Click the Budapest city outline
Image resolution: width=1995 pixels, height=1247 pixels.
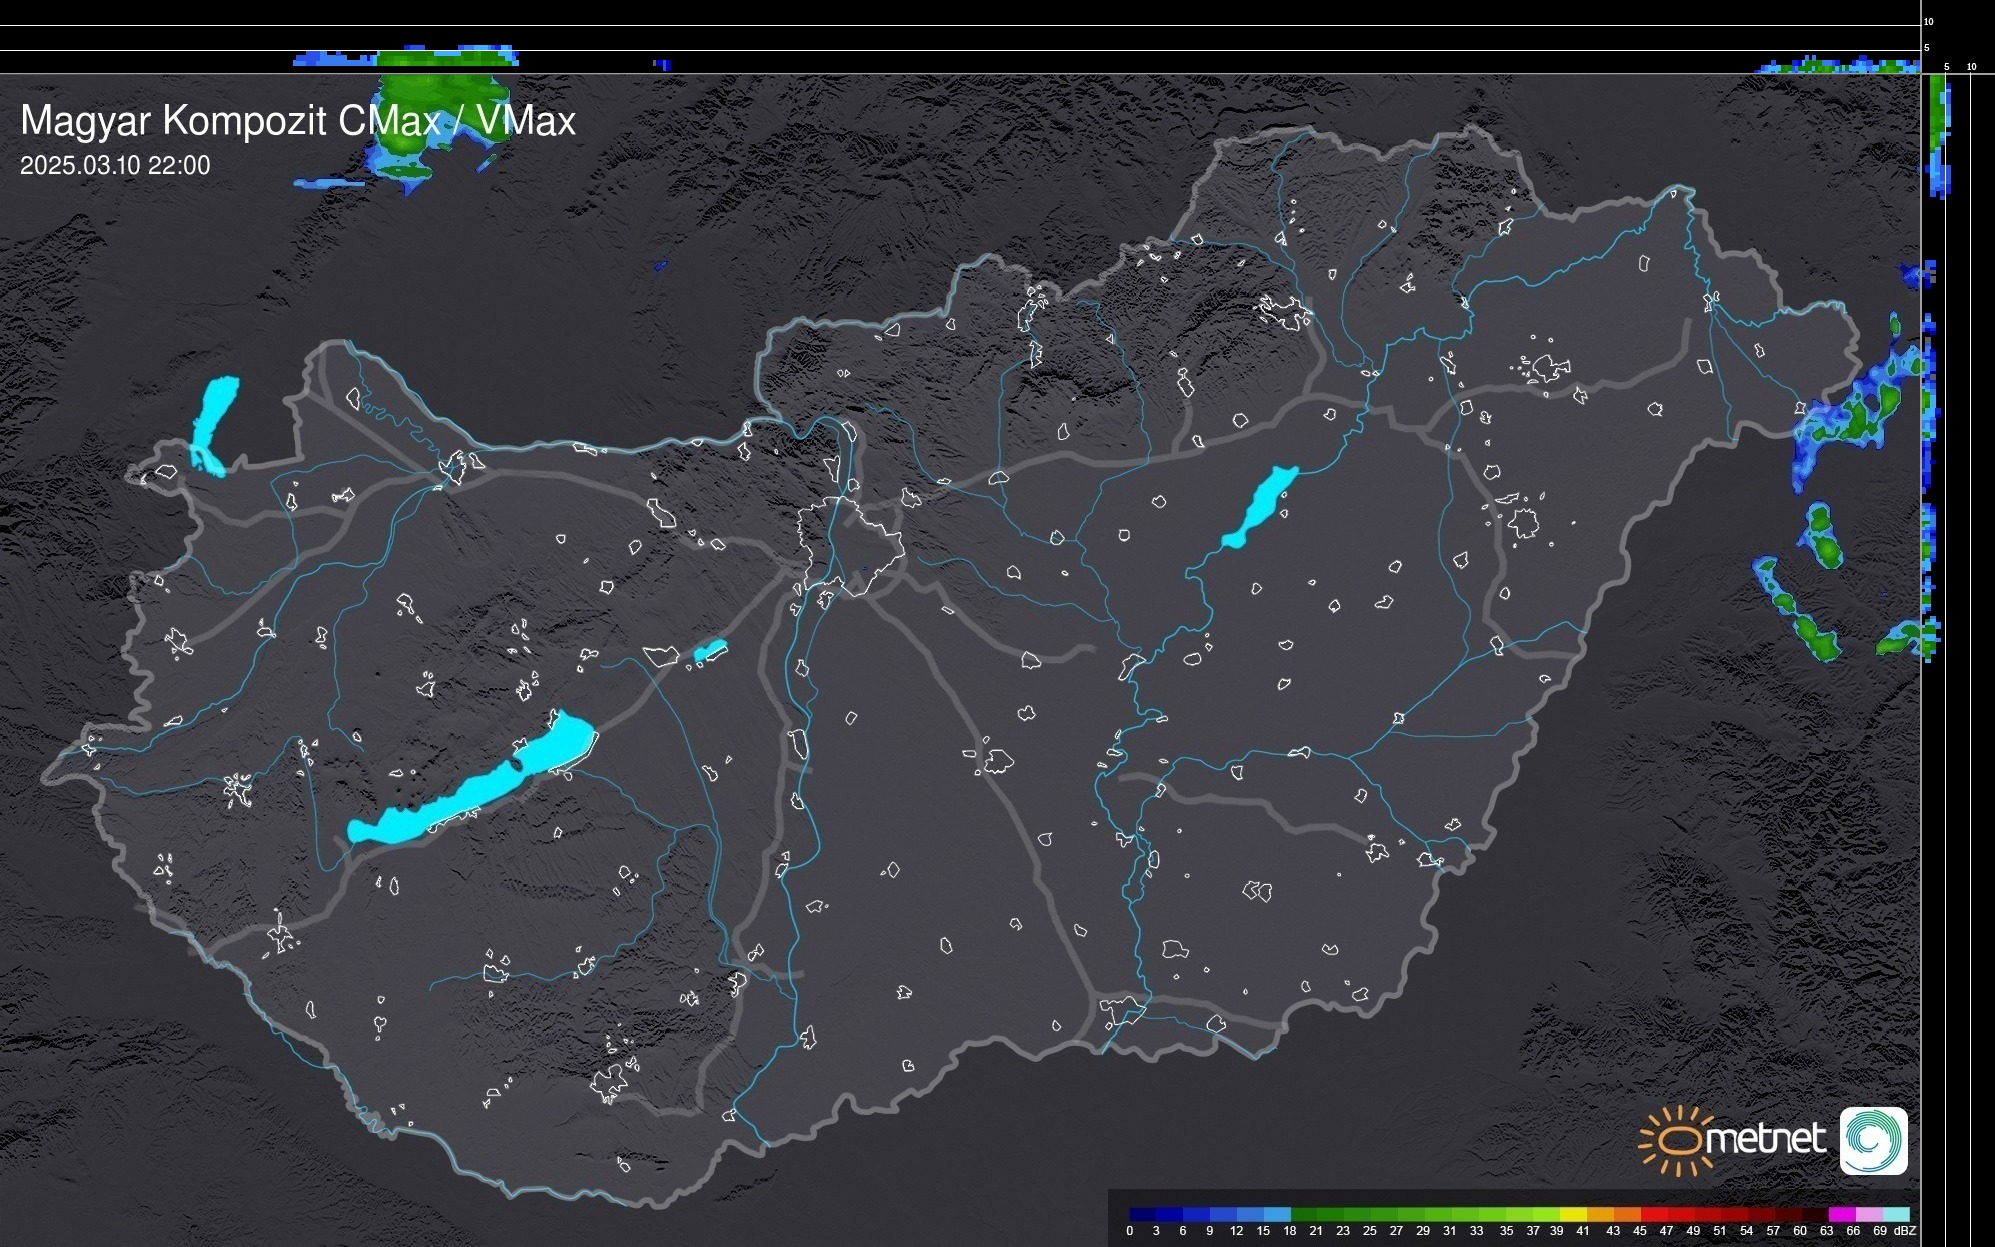coord(850,545)
